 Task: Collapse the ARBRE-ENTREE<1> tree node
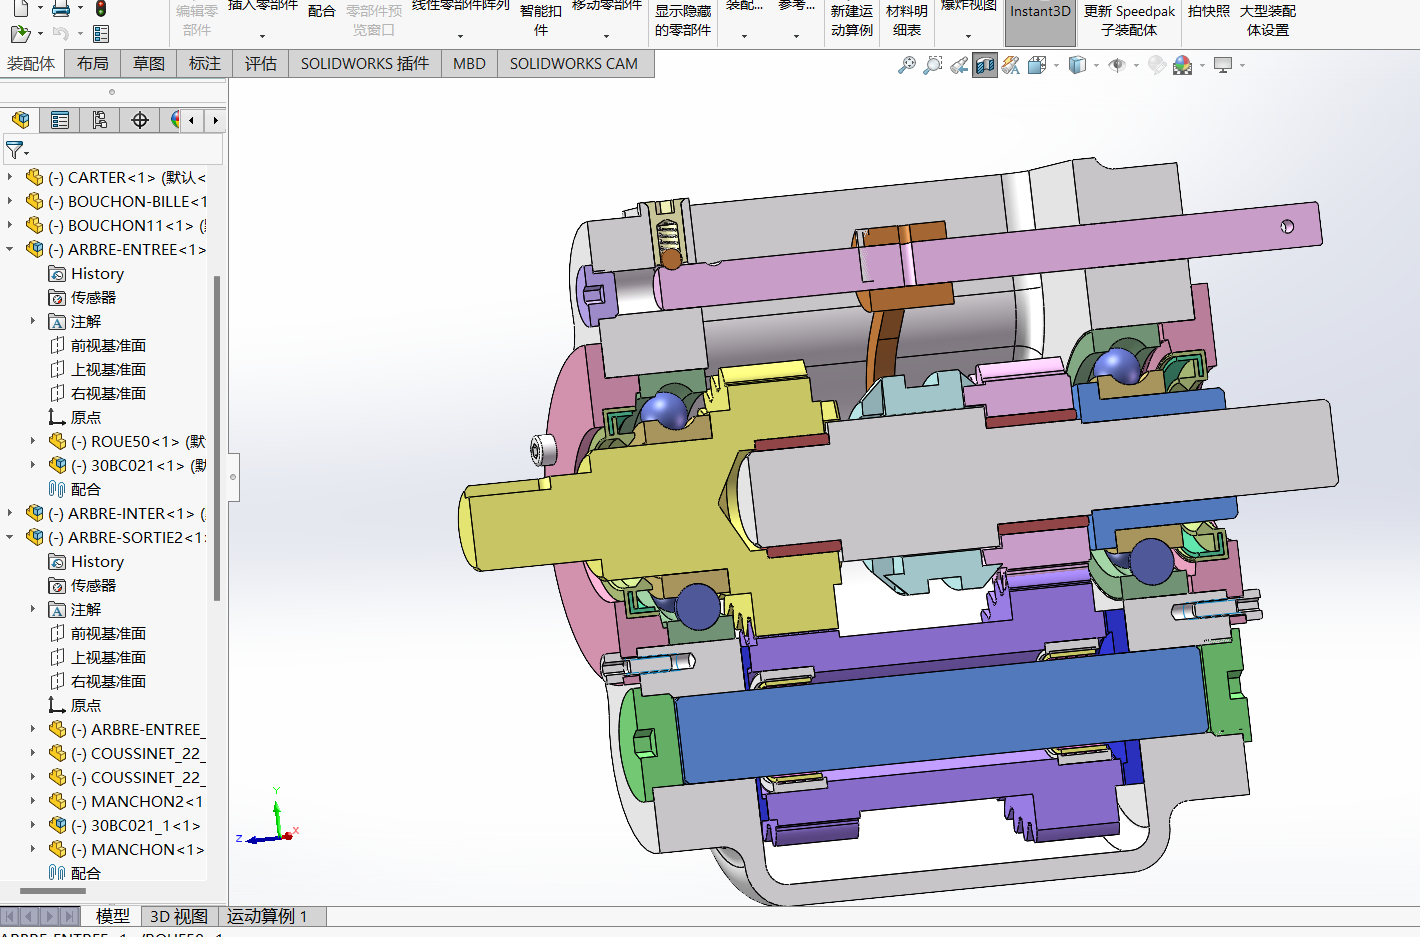11,249
